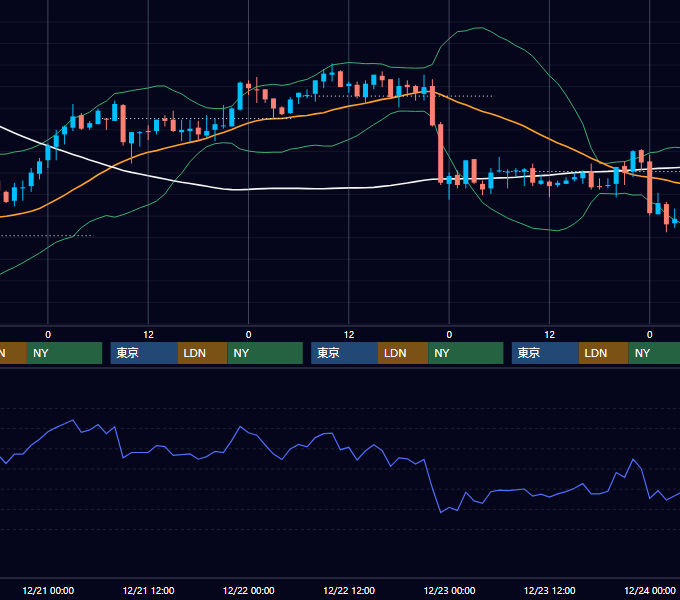The image size is (680, 600).
Task: Click the LDN session block on 12/22
Action: pos(403,353)
